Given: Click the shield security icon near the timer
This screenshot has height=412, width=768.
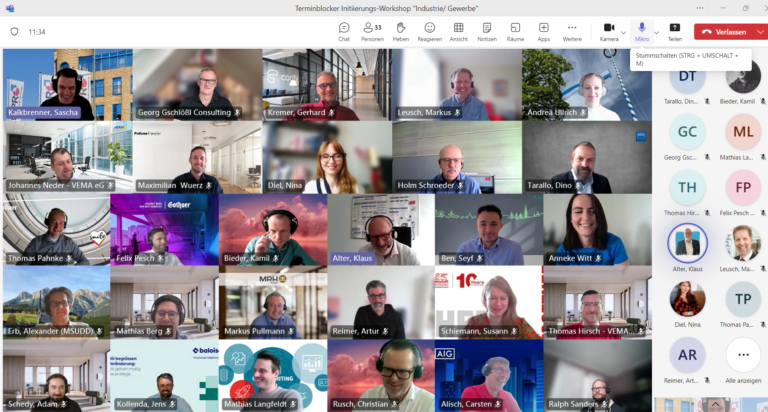Looking at the screenshot, I should coord(14,32).
